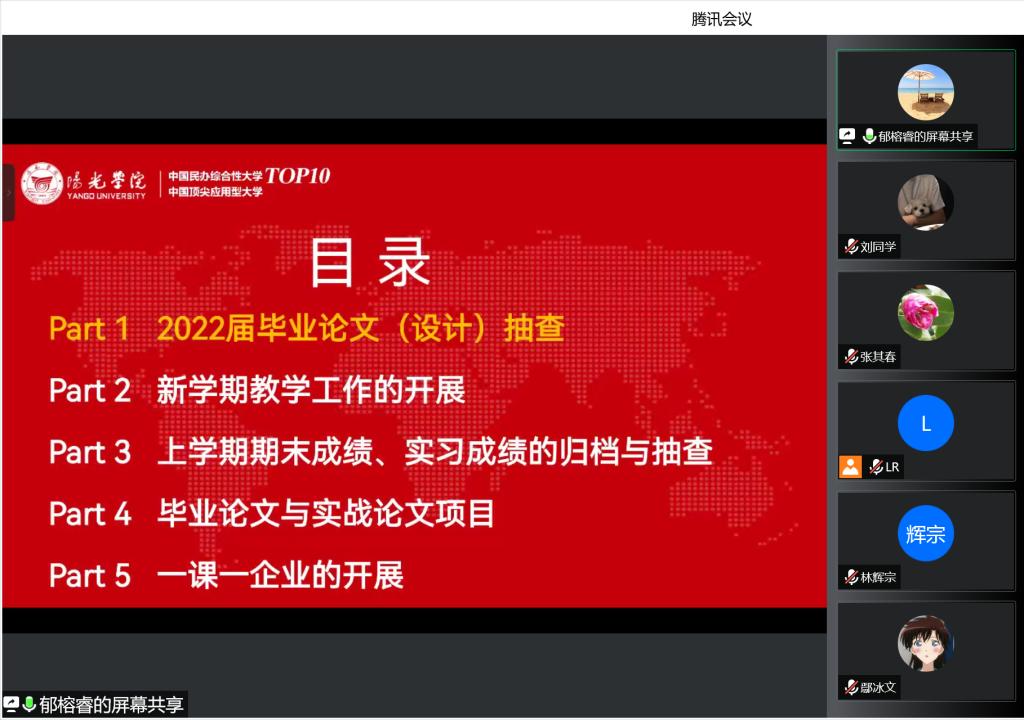
Task: Select 刘同学's white dog avatar
Action: tap(925, 202)
